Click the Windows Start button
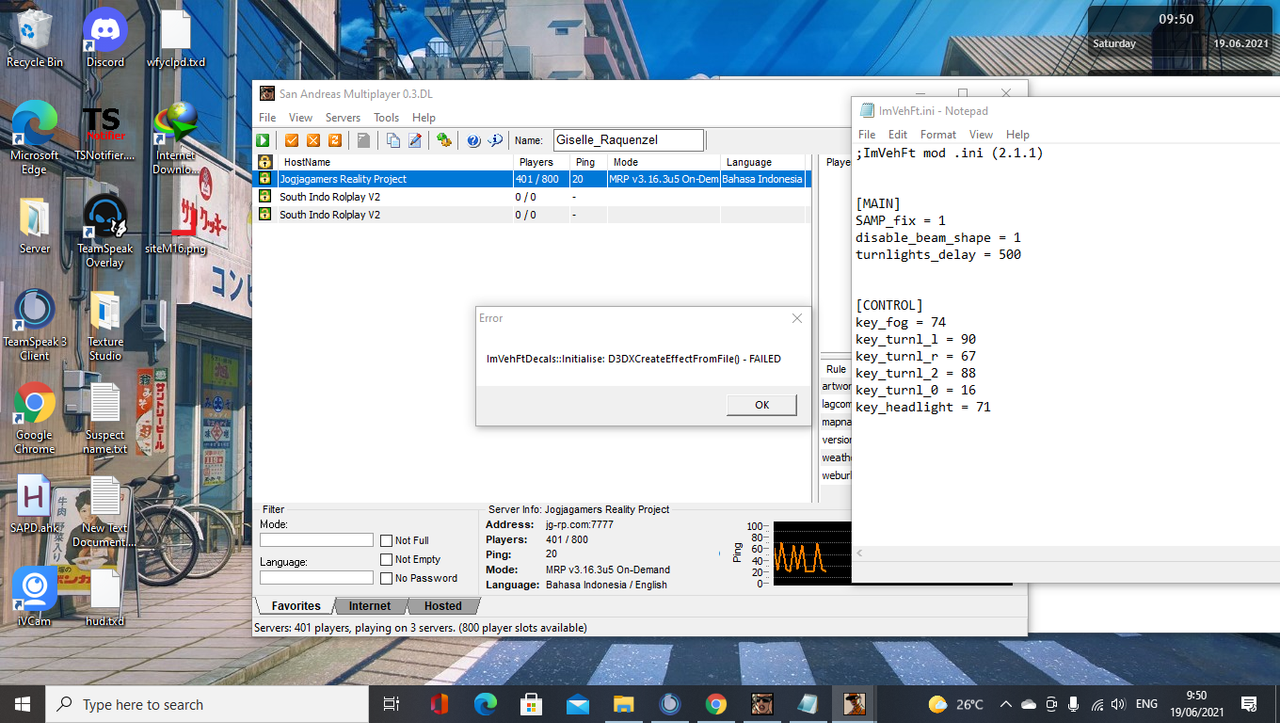The image size is (1280, 723). [23, 704]
